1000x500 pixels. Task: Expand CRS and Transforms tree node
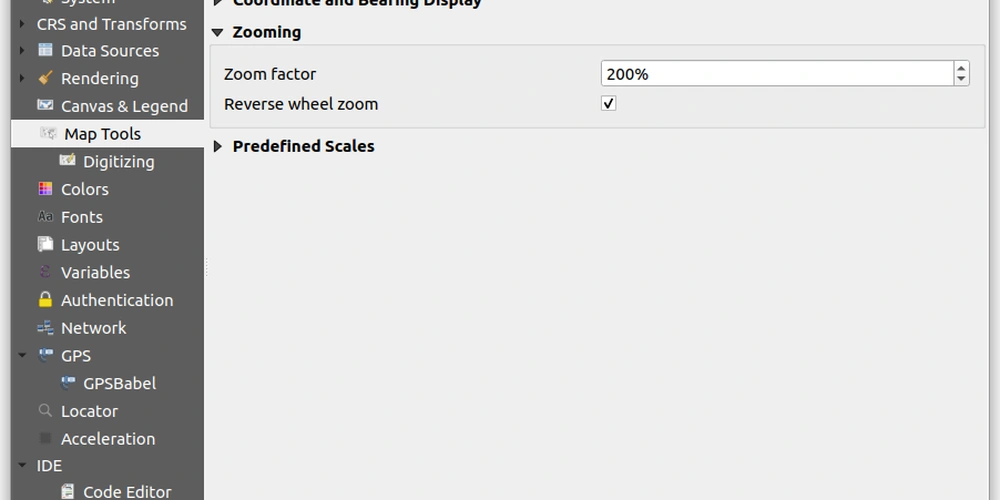[22, 24]
